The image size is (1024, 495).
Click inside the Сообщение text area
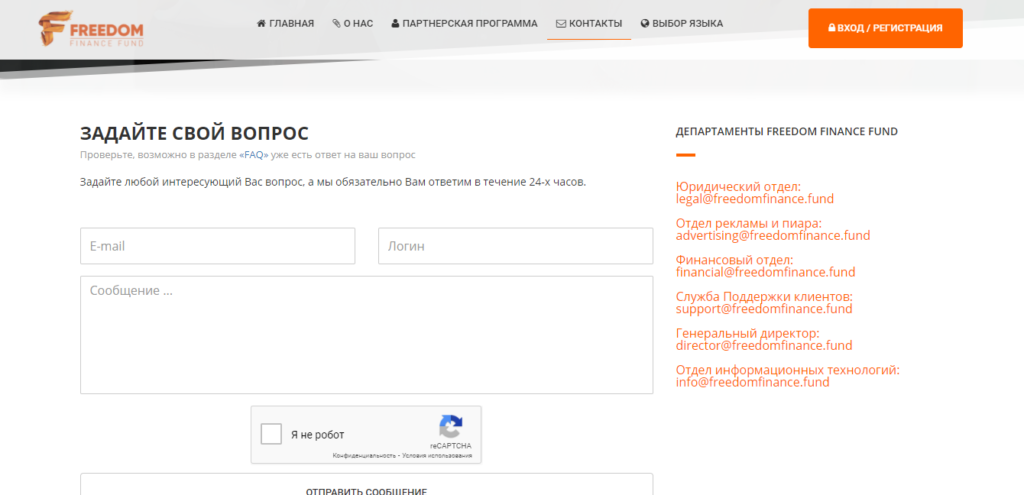366,335
